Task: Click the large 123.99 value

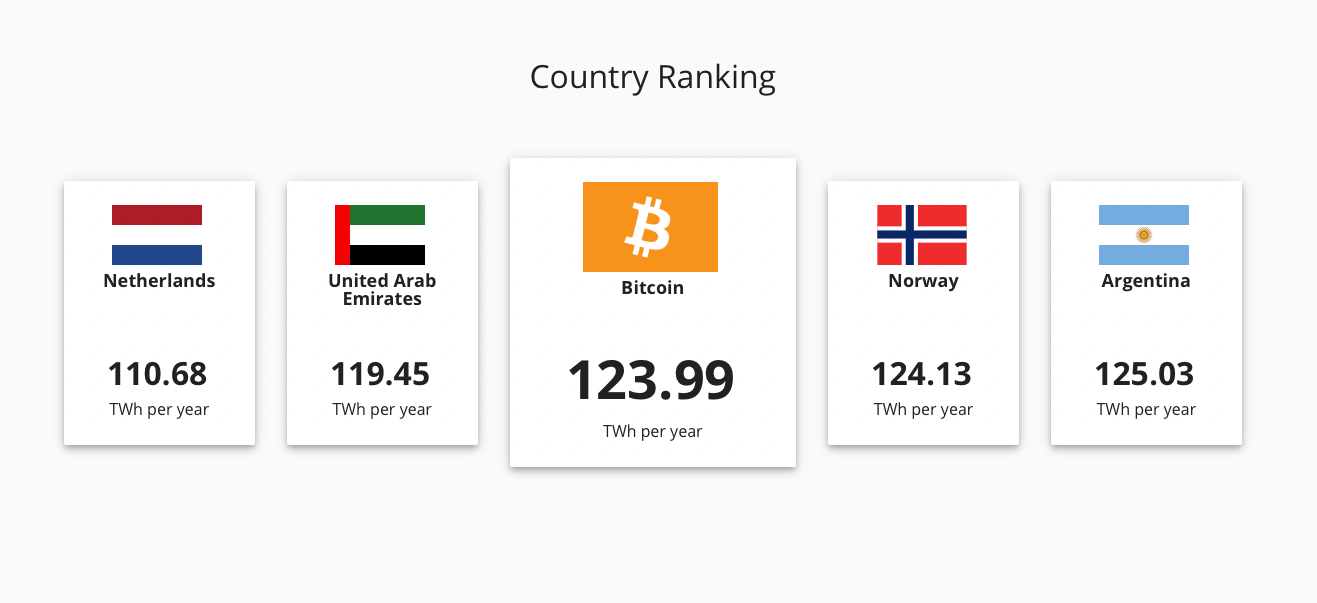Action: (x=651, y=380)
